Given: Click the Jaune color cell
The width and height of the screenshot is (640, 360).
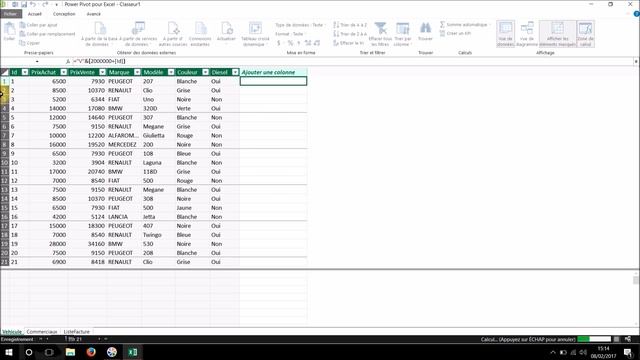Looking at the screenshot, I should [x=193, y=208].
